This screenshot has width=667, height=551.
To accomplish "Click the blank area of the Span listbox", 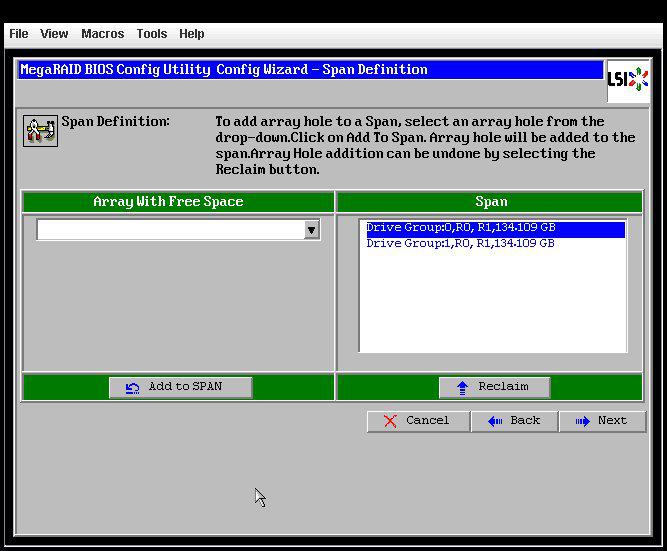I will pyautogui.click(x=492, y=300).
